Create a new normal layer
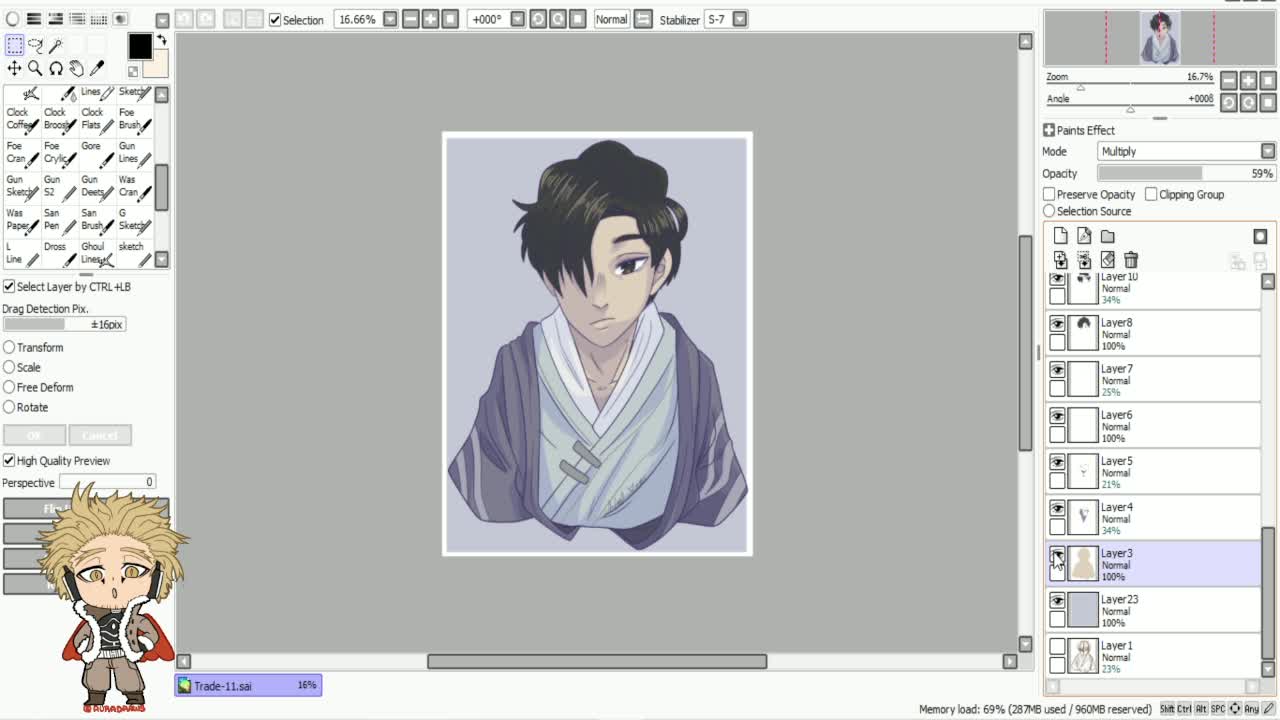The width and height of the screenshot is (1280, 720). (x=1060, y=236)
